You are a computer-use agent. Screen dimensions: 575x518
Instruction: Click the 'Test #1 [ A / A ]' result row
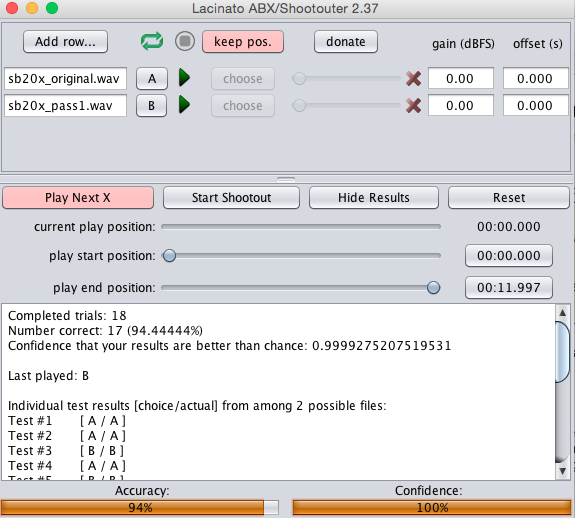click(x=67, y=421)
